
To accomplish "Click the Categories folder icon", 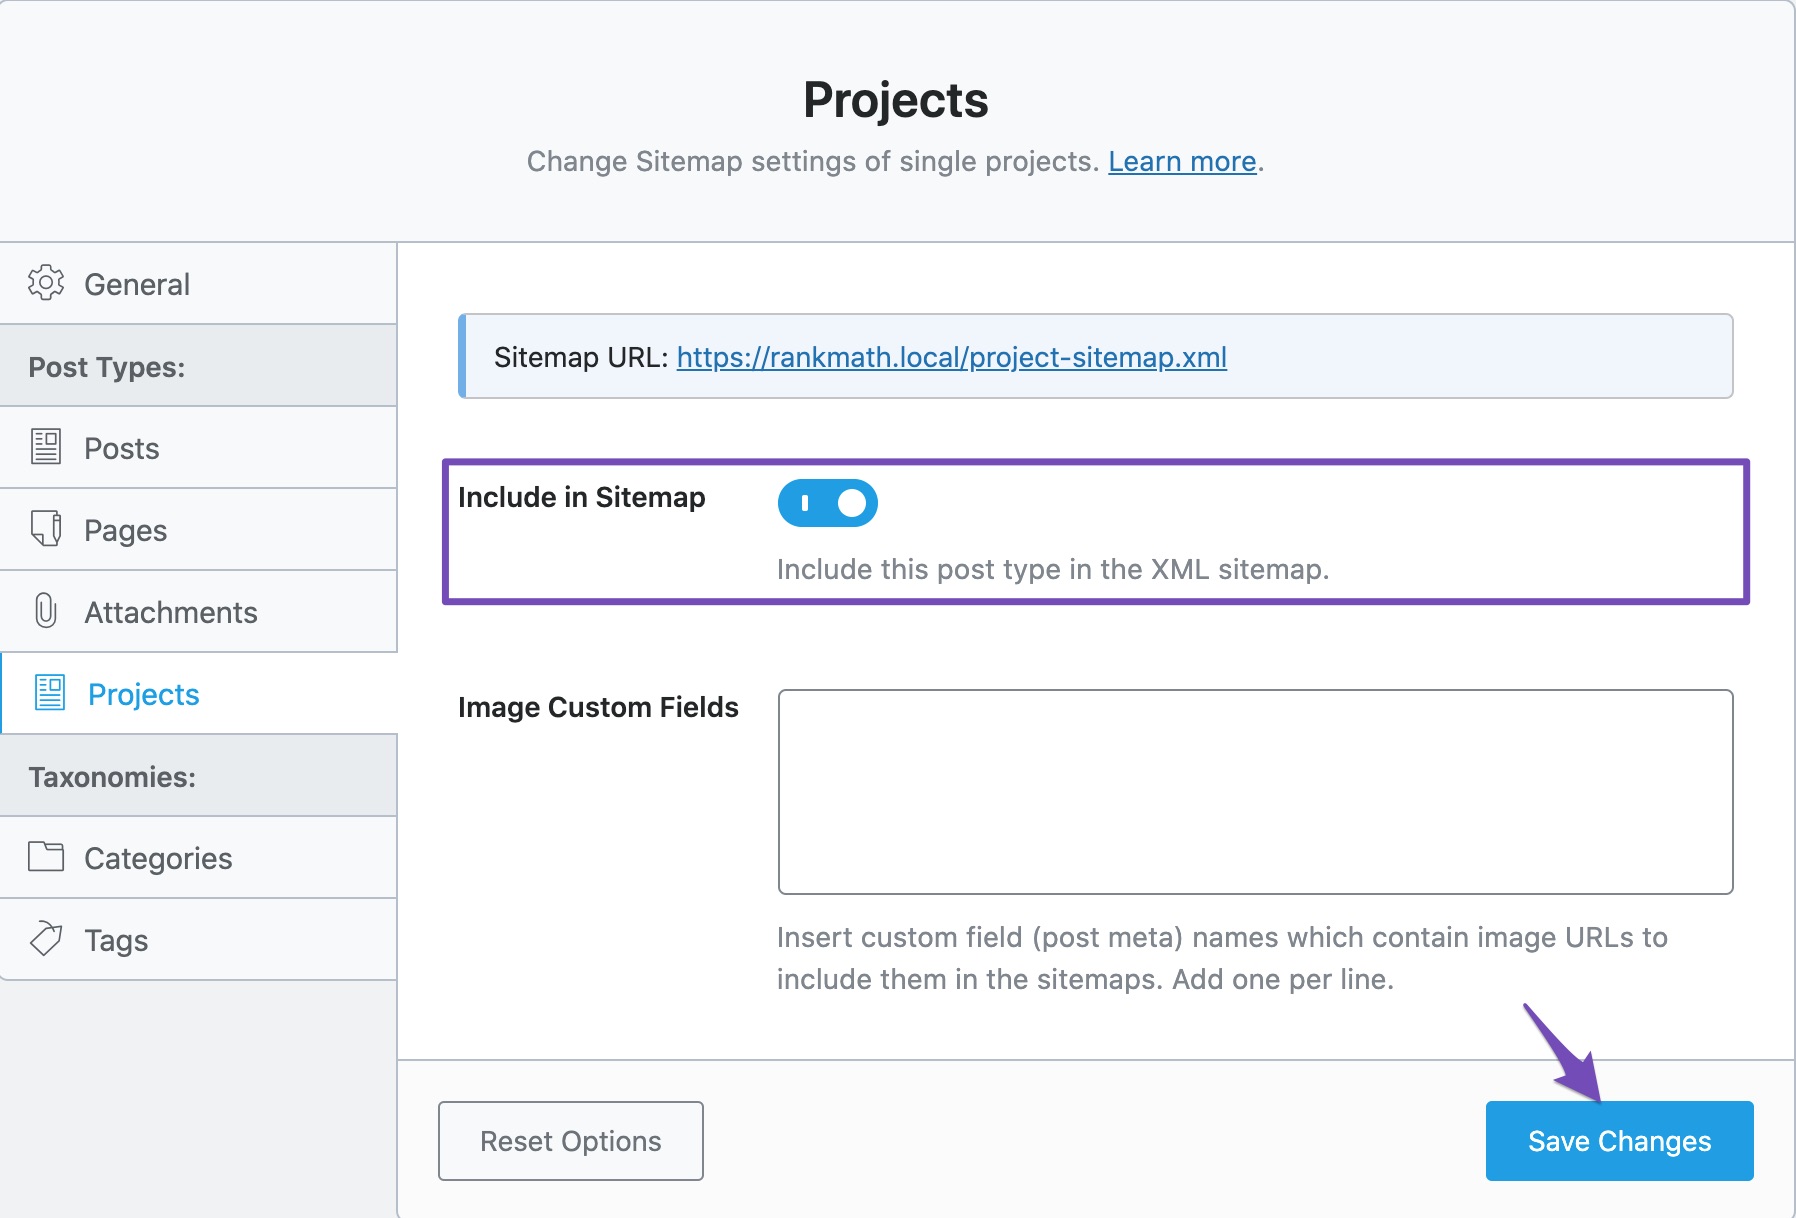I will [x=46, y=857].
